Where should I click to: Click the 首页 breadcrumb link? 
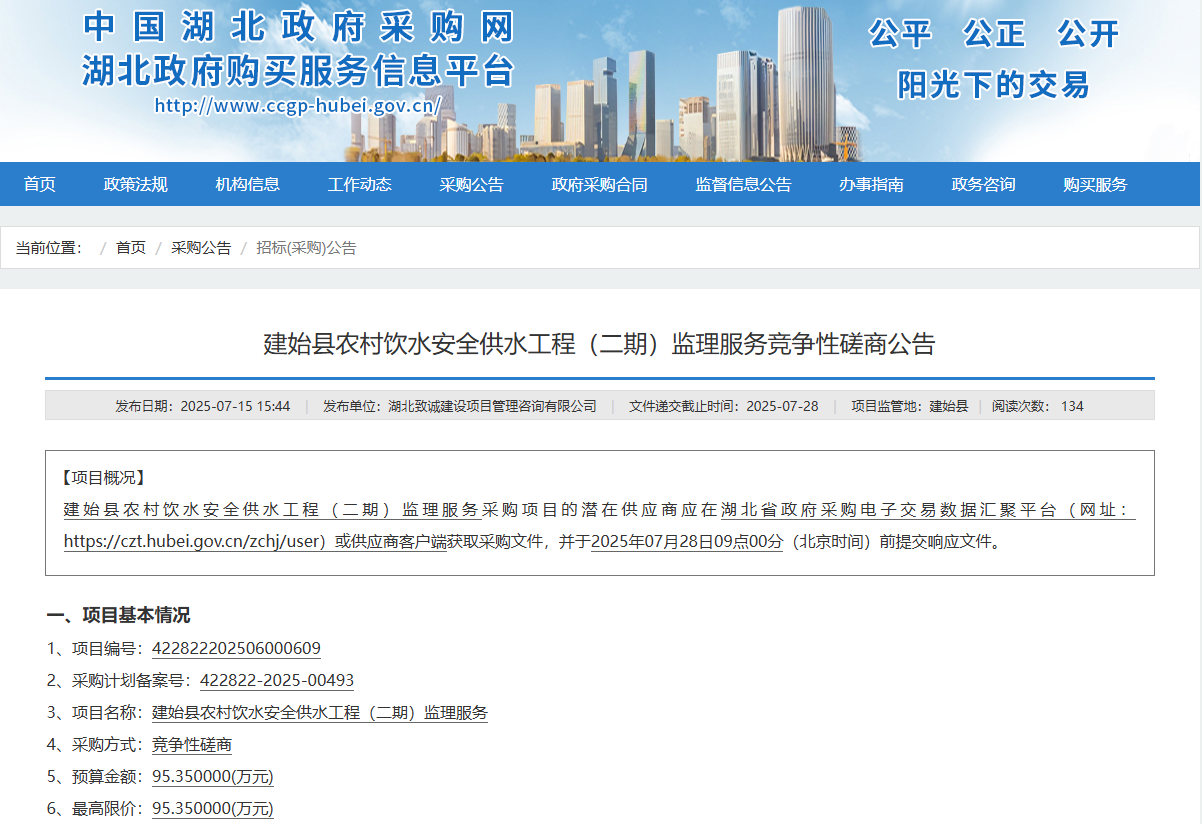(x=131, y=248)
